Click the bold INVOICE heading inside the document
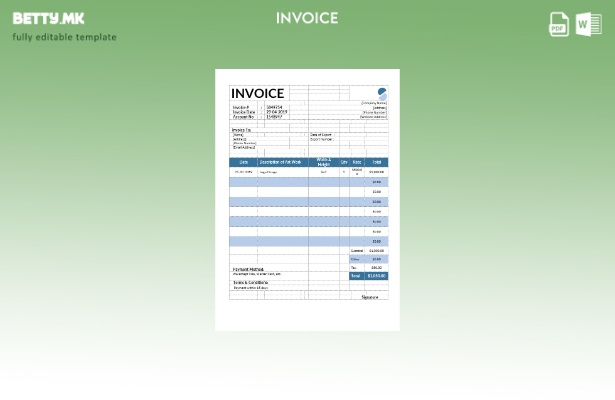 point(258,93)
